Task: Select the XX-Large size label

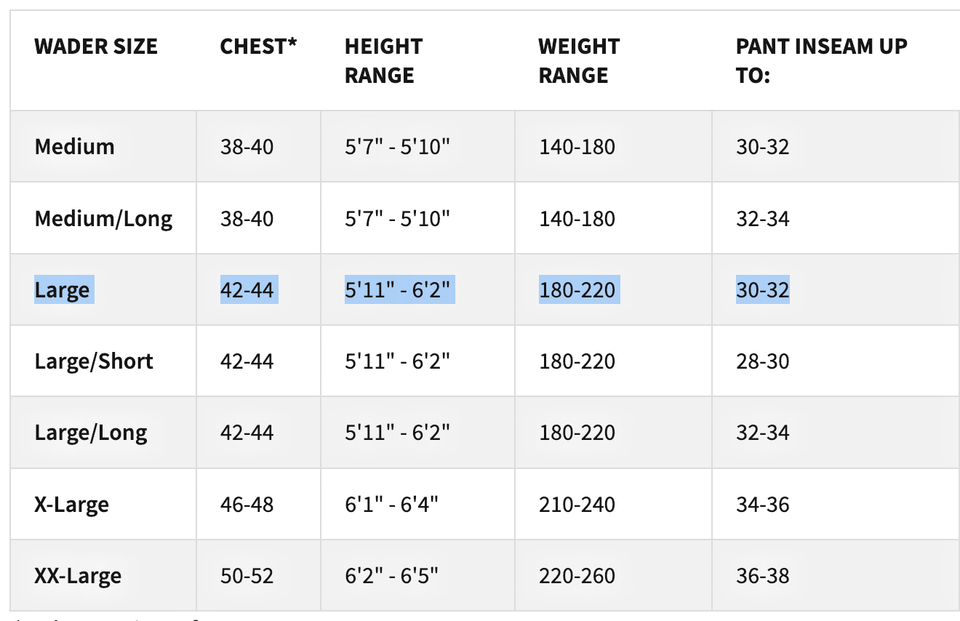Action: pyautogui.click(x=78, y=577)
